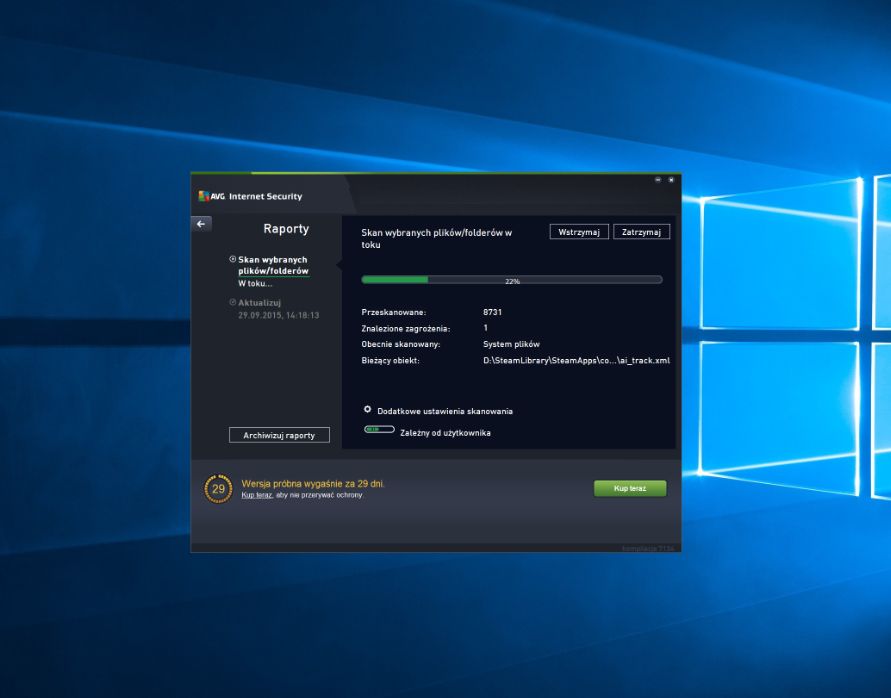Viewport: 891px width, 698px height.
Task: Select Skan wybranych plików/folderów report entry
Action: [273, 265]
